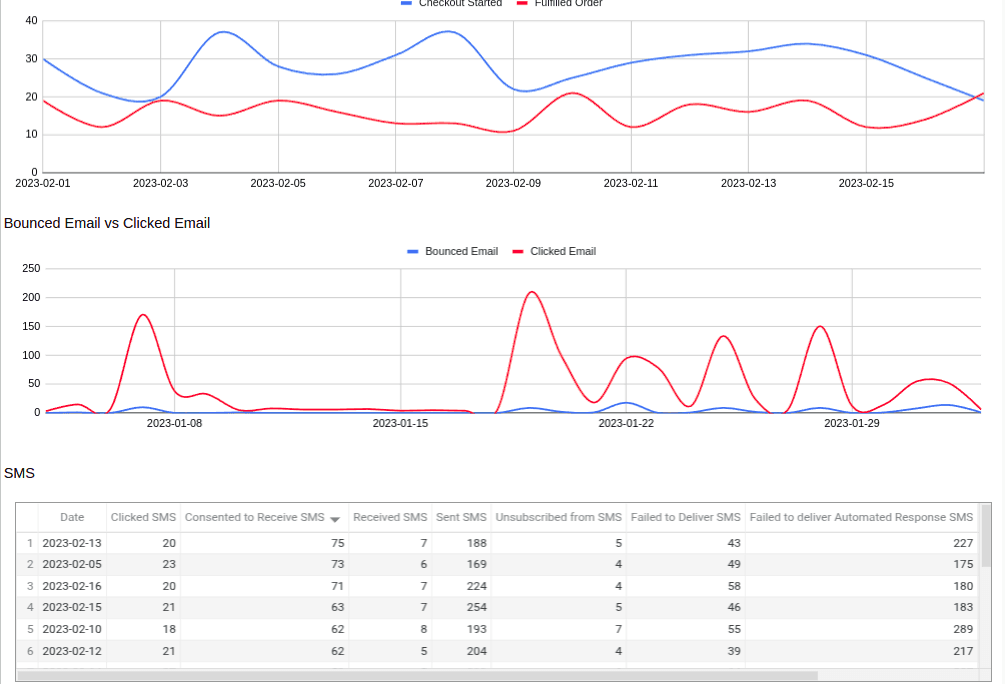The width and height of the screenshot is (1005, 684).
Task: Select the date cell 2023-02-13
Action: click(x=72, y=543)
